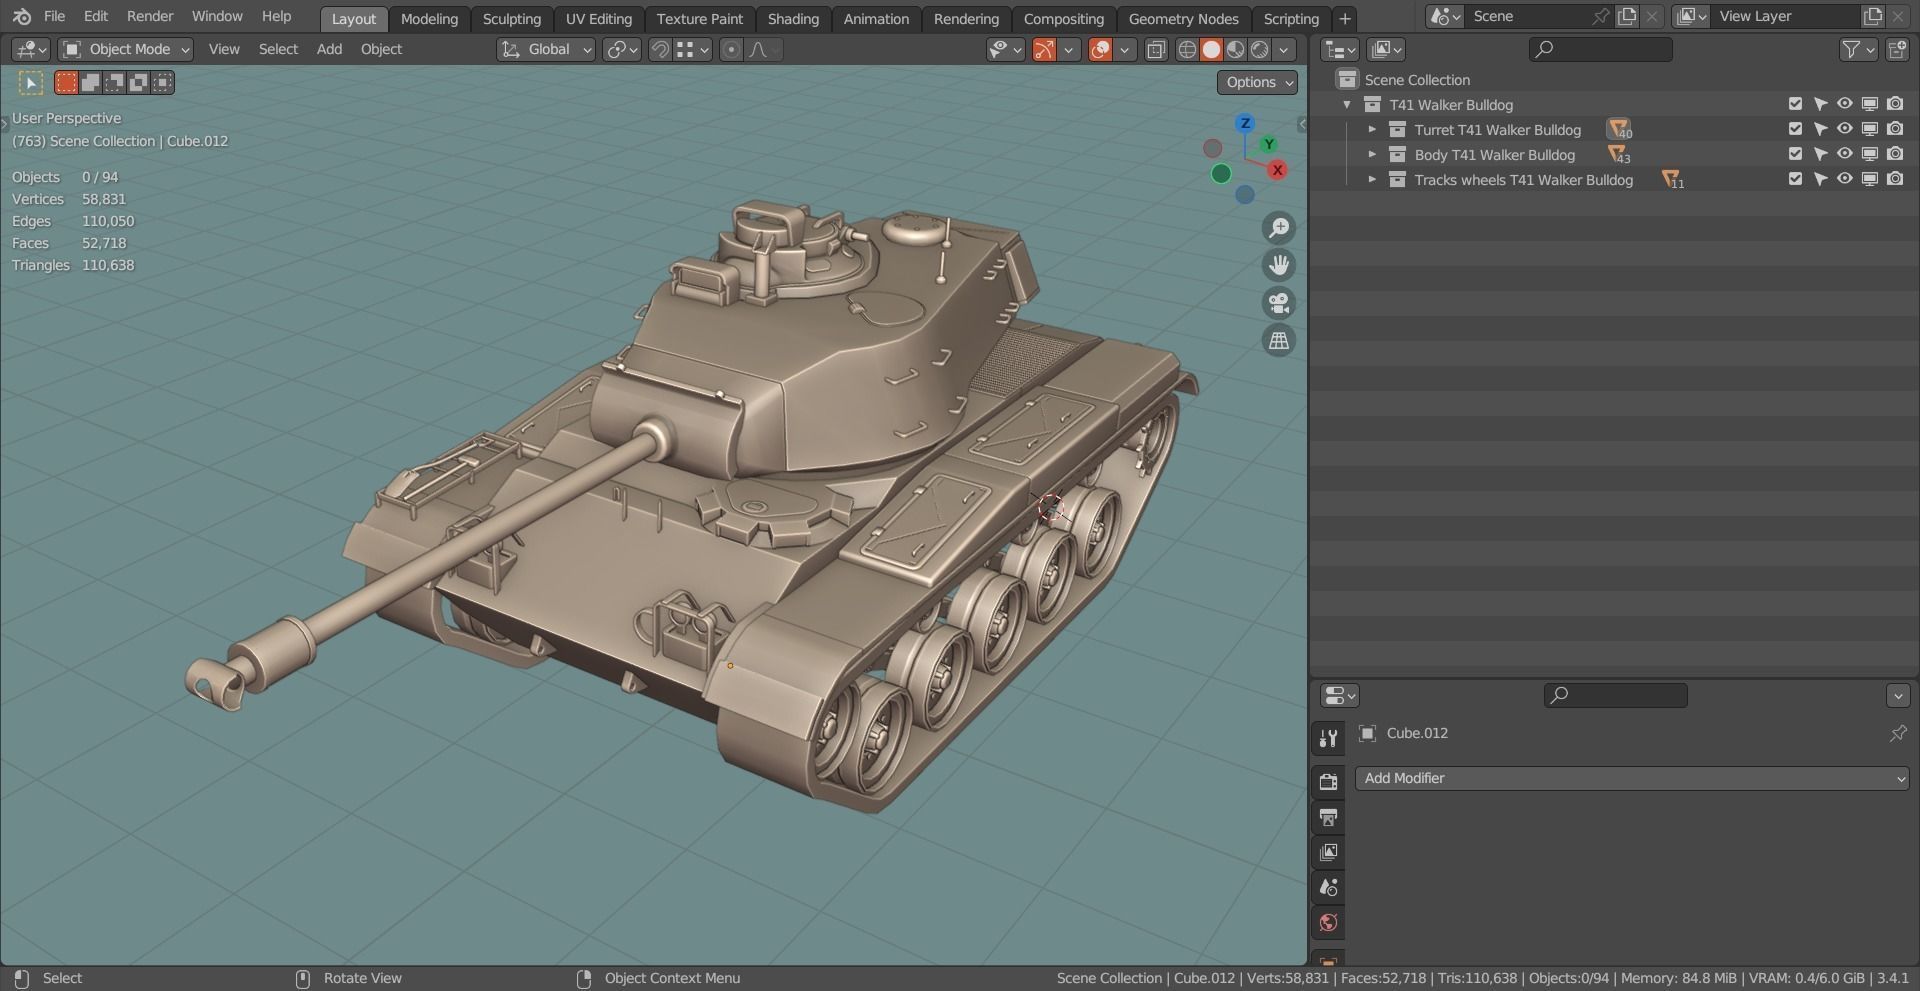Viewport: 1920px width, 991px height.
Task: Open the Output properties tab
Action: 1328,817
